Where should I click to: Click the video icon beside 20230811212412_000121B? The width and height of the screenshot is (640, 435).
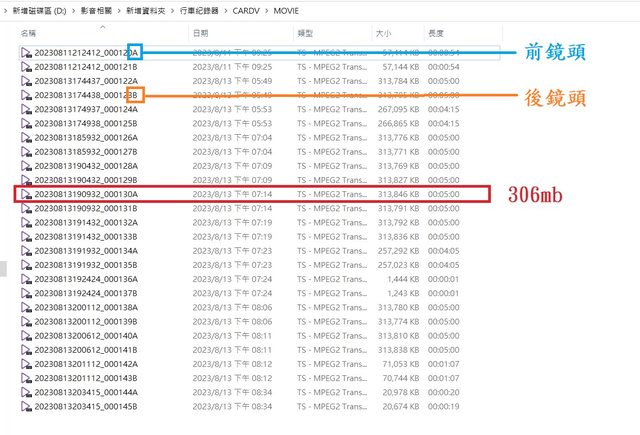click(x=26, y=66)
